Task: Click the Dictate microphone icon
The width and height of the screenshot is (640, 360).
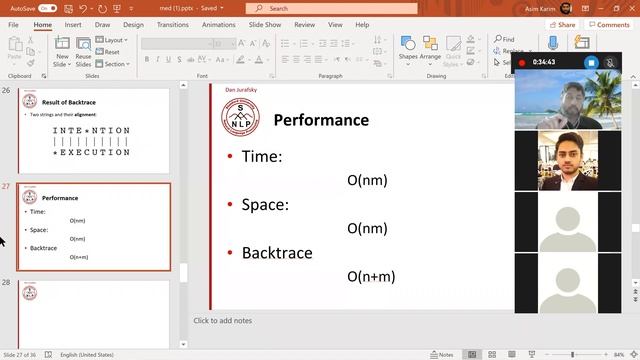Action: tap(553, 42)
